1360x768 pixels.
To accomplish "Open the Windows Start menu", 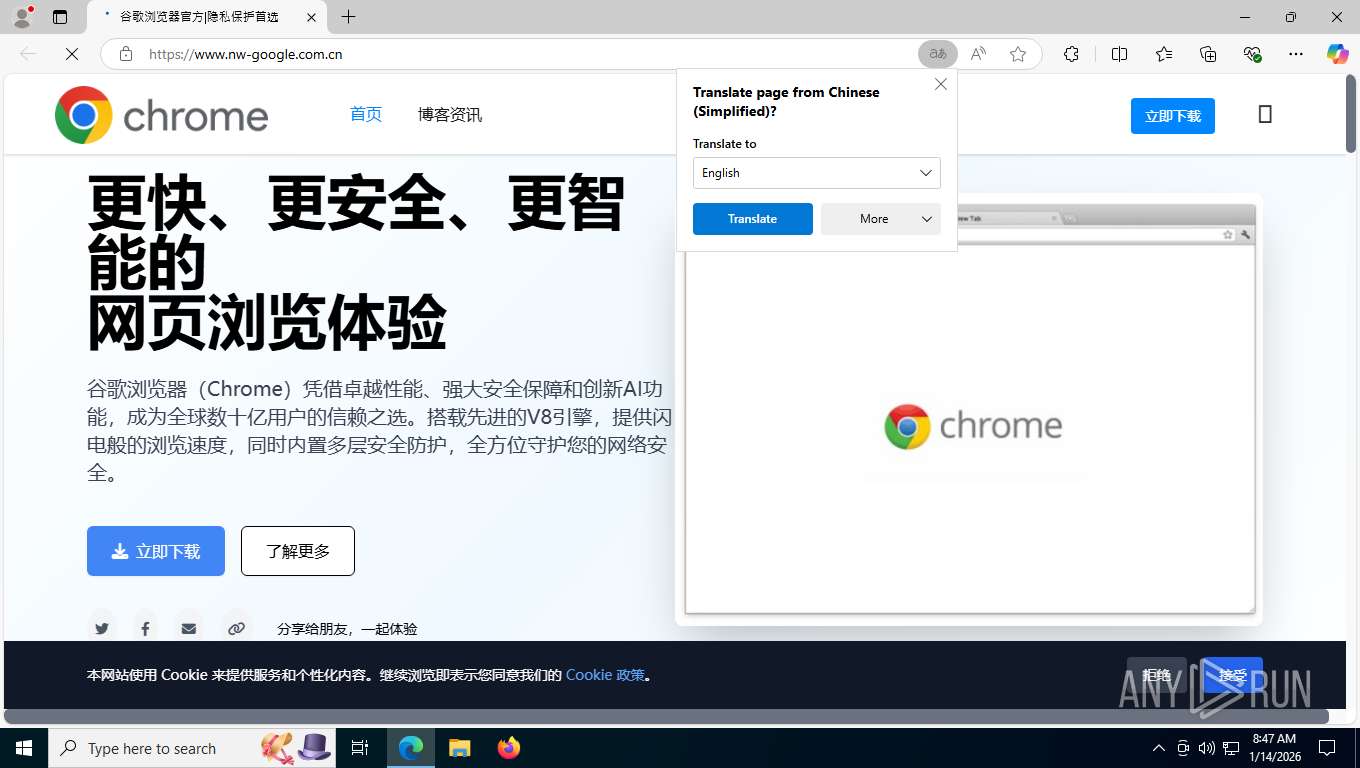I will click(23, 748).
